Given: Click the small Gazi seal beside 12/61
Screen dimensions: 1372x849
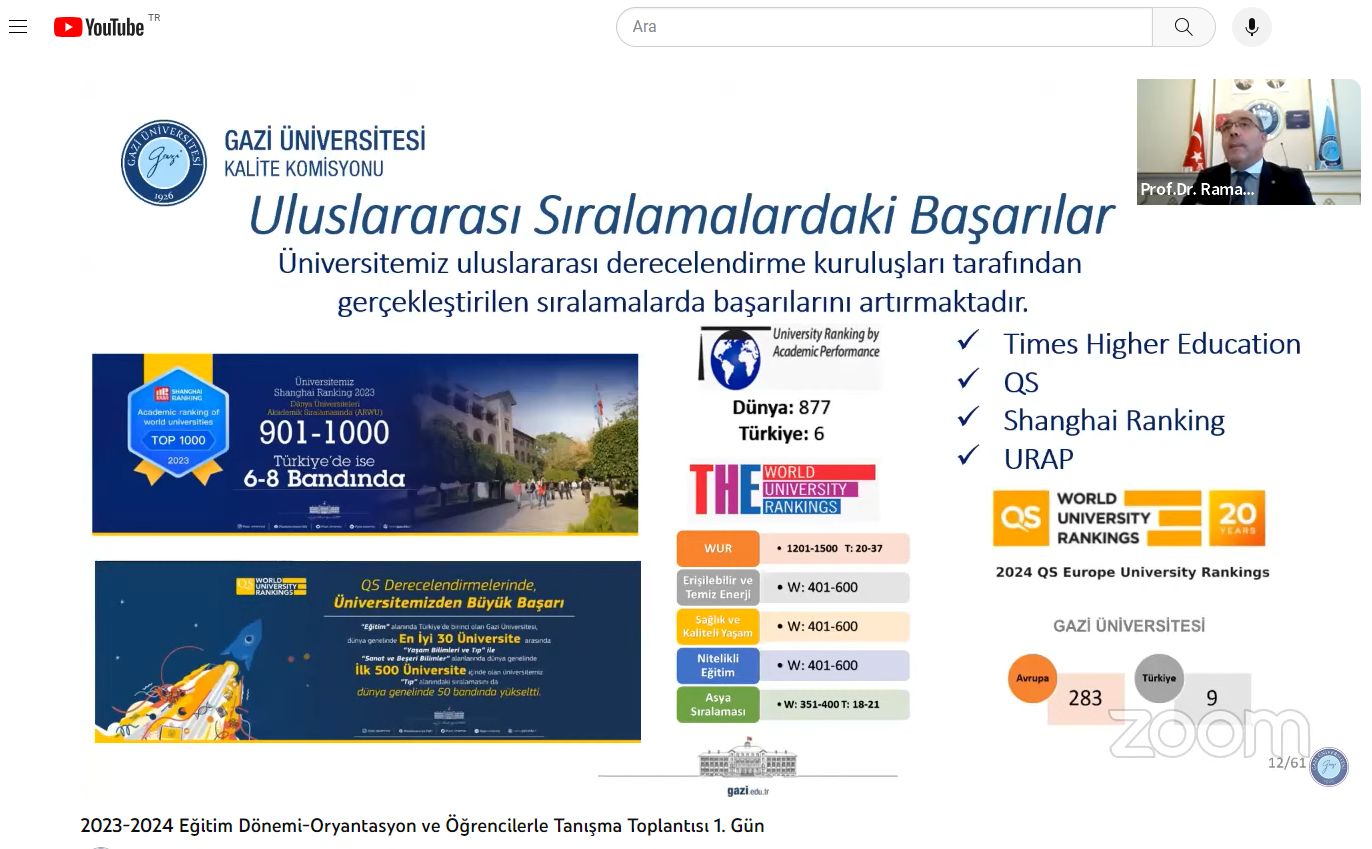Looking at the screenshot, I should click(x=1329, y=767).
